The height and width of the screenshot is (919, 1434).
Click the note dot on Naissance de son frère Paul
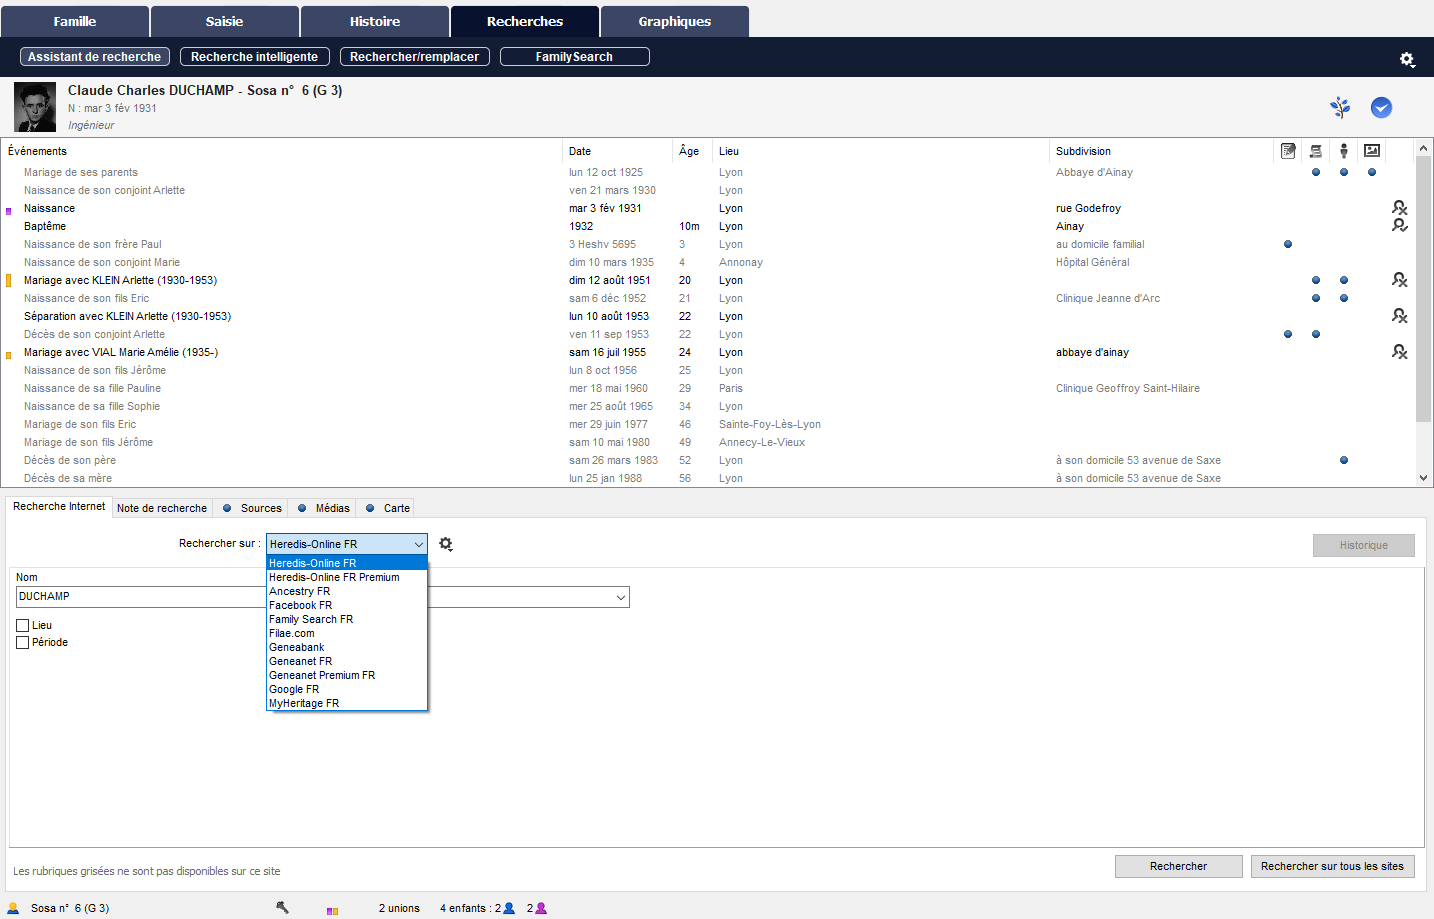coord(1288,244)
